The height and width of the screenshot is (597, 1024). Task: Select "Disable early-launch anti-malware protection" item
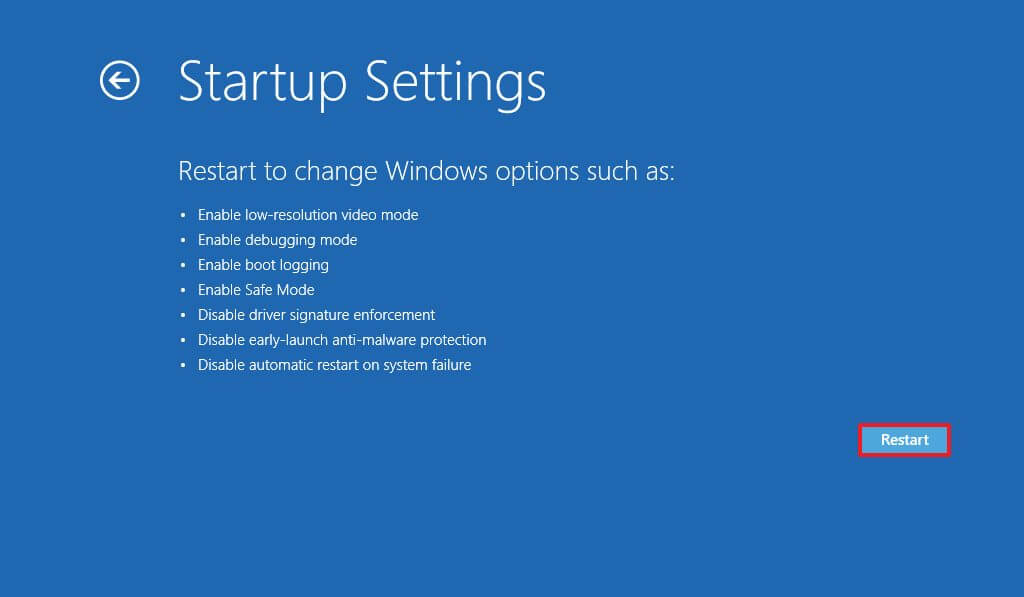pos(342,340)
